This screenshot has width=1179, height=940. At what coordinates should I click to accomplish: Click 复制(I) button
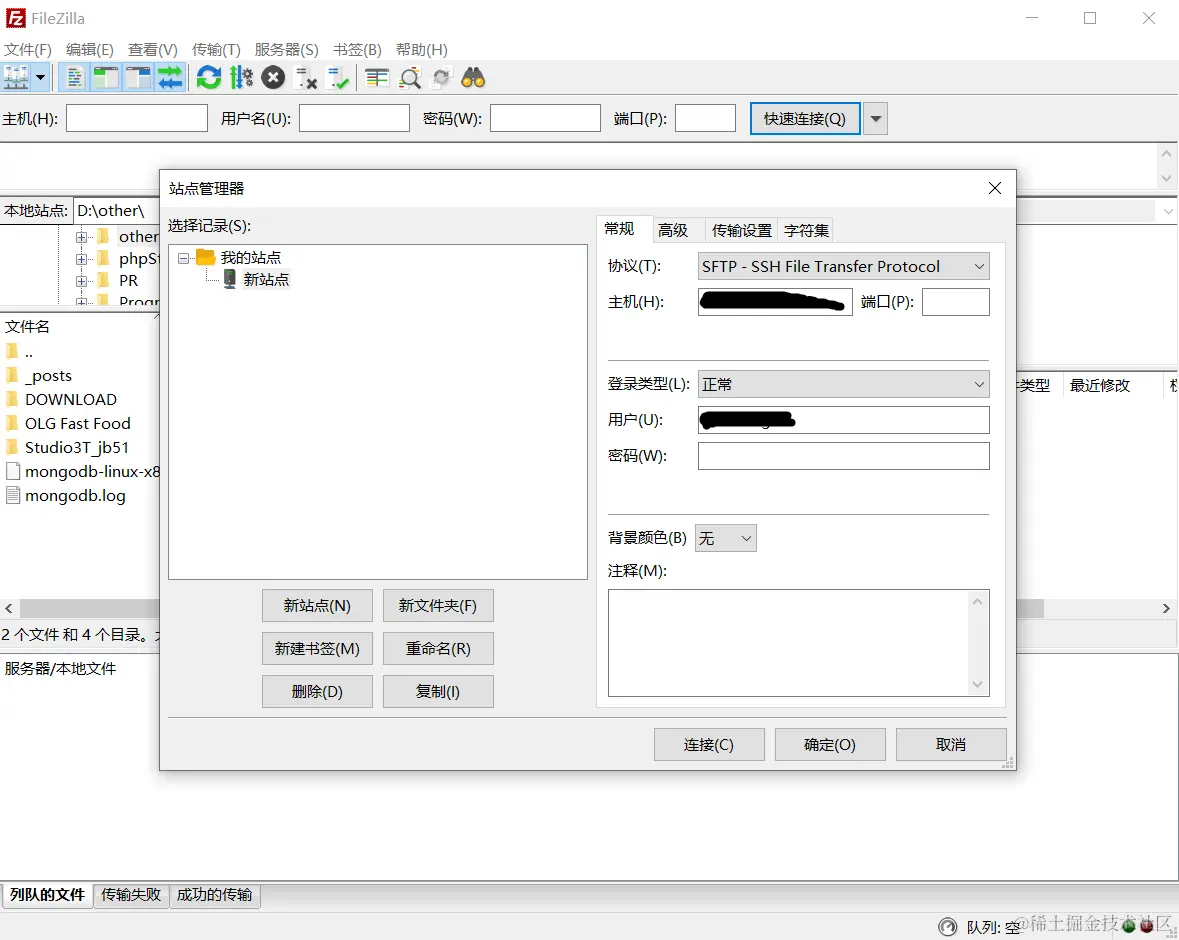click(438, 691)
